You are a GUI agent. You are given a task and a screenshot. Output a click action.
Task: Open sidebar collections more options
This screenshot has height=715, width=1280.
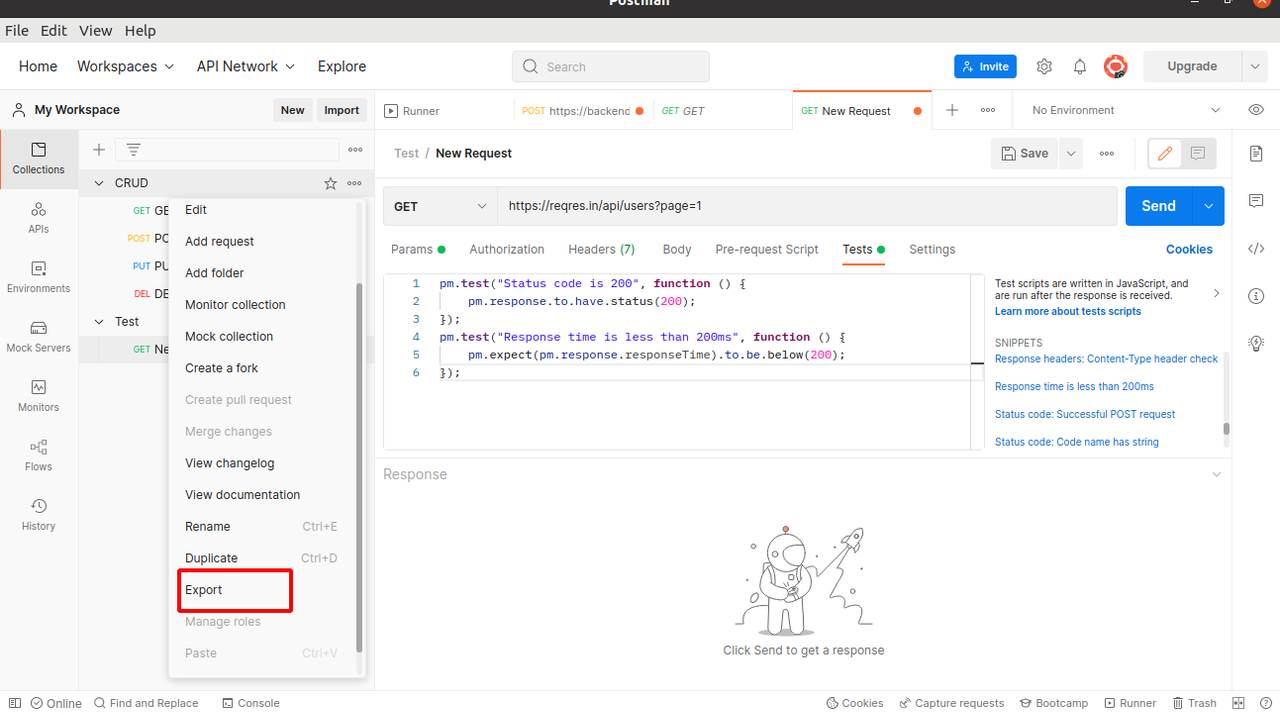[x=355, y=150]
